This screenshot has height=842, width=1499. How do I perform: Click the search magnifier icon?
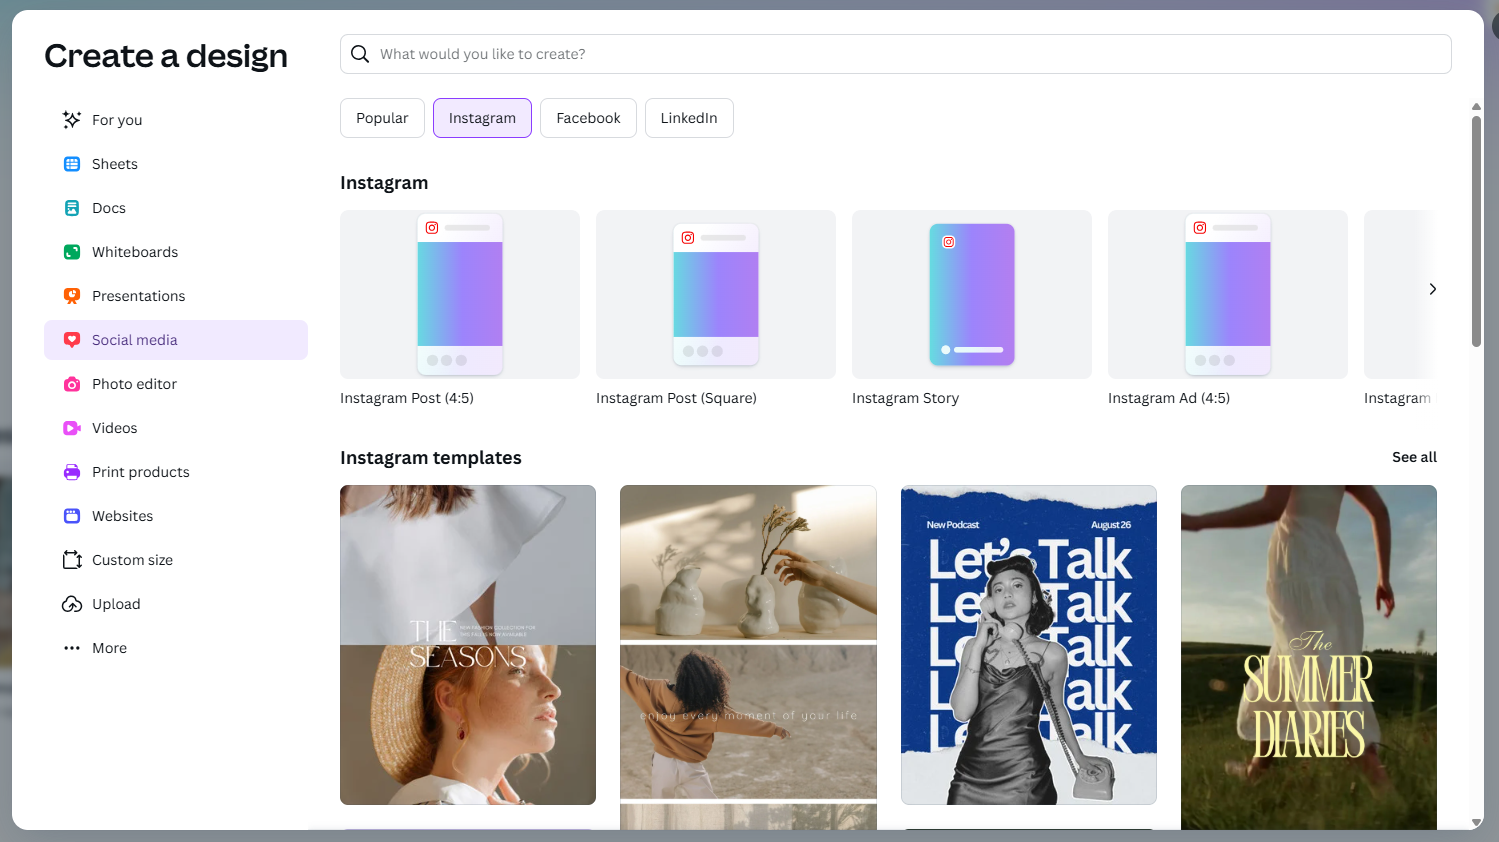click(360, 54)
